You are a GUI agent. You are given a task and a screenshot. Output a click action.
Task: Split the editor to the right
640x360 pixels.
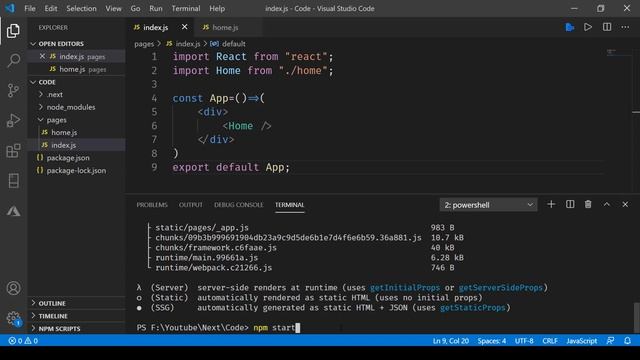(x=607, y=27)
